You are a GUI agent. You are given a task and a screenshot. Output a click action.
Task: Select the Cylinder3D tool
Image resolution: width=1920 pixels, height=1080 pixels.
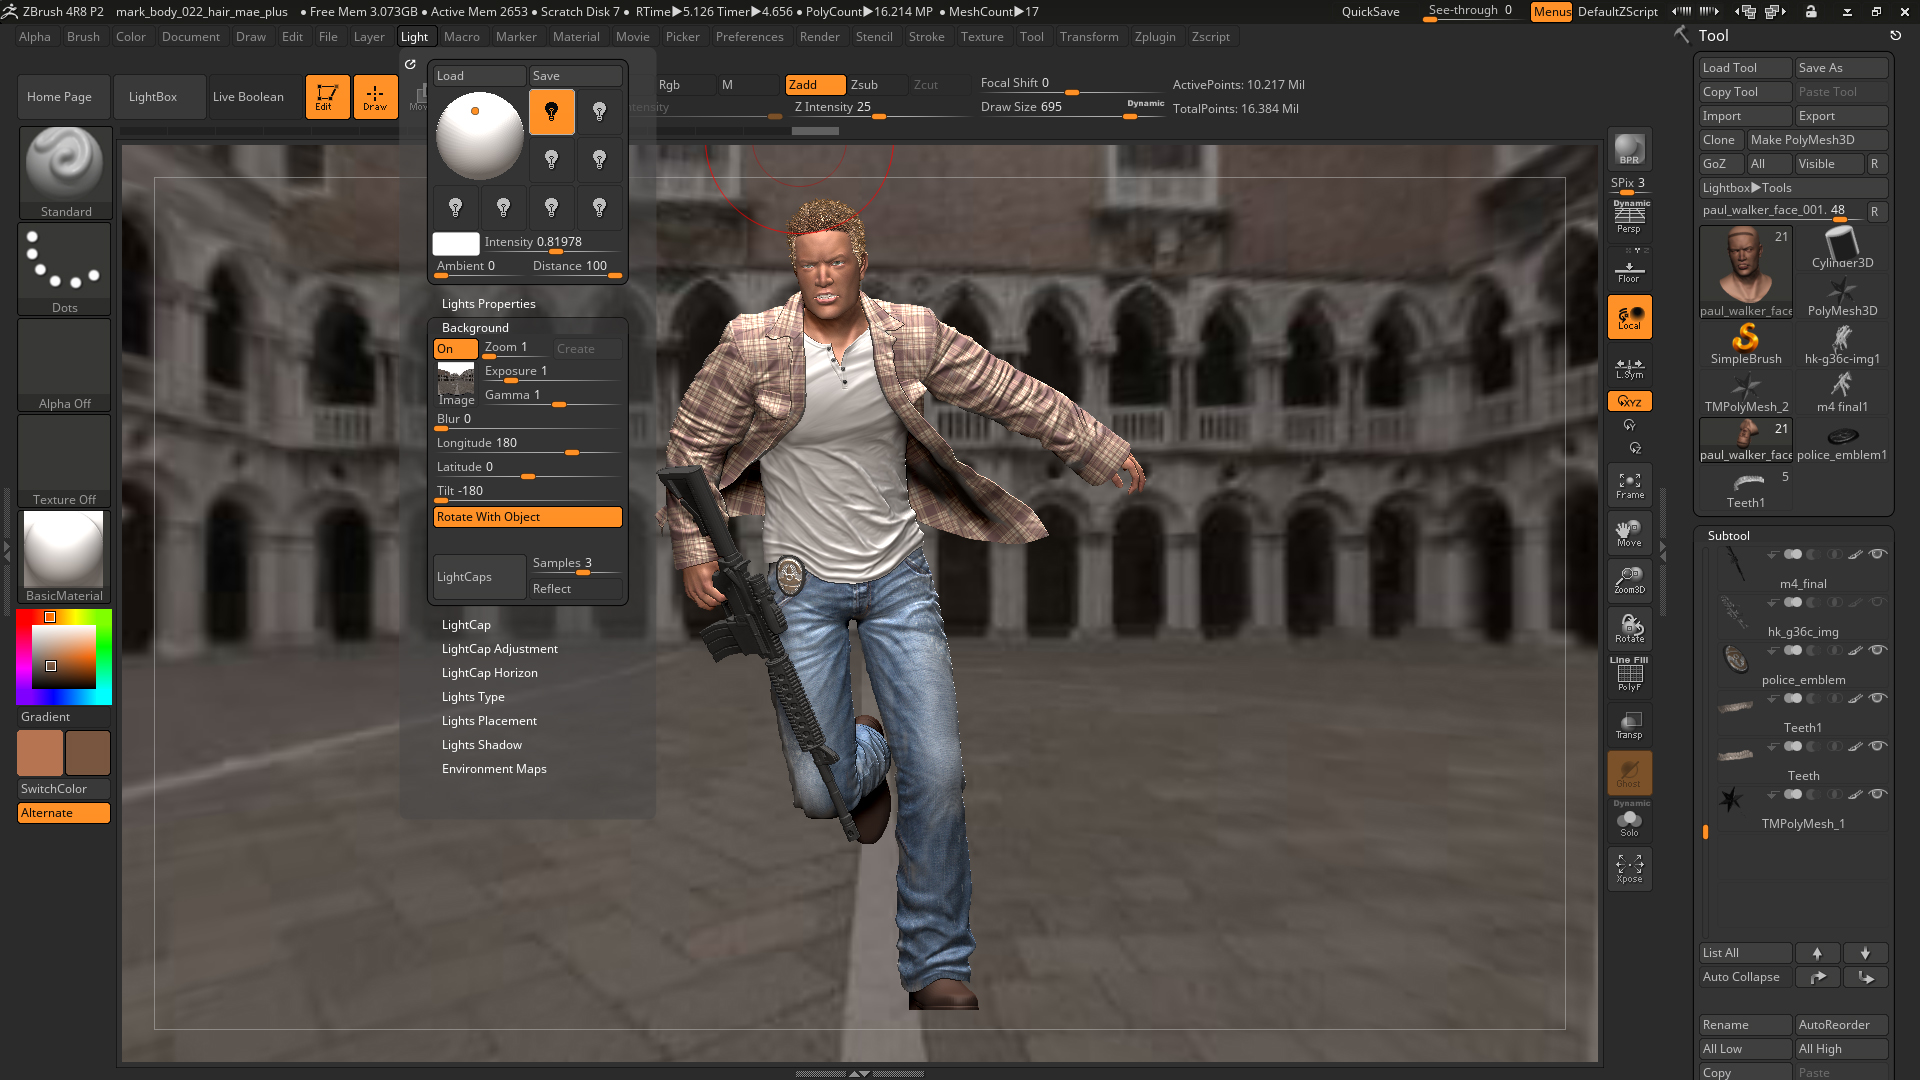(1842, 248)
